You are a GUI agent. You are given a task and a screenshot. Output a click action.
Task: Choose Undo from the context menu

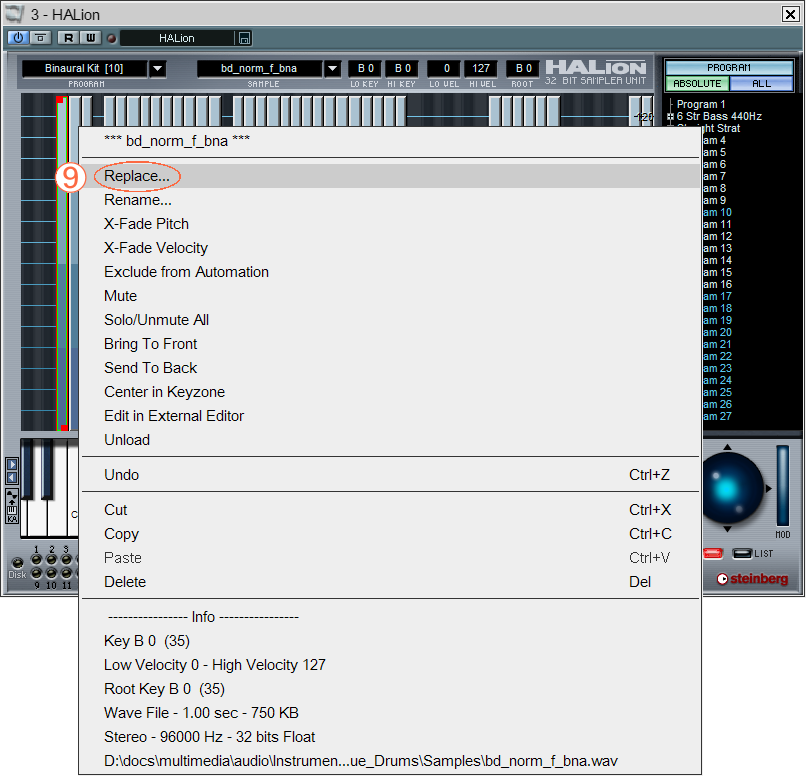390,475
